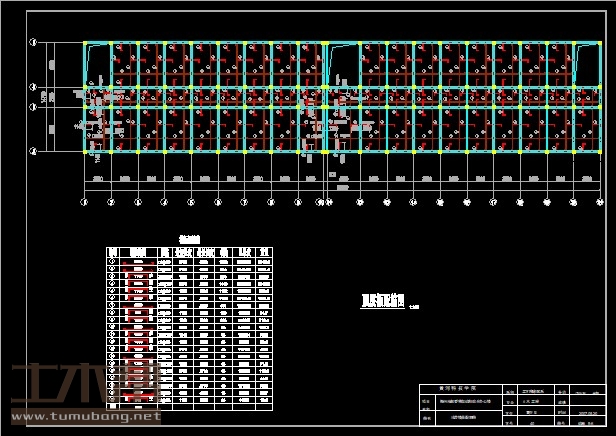Select the header row of the rebar table

point(190,251)
